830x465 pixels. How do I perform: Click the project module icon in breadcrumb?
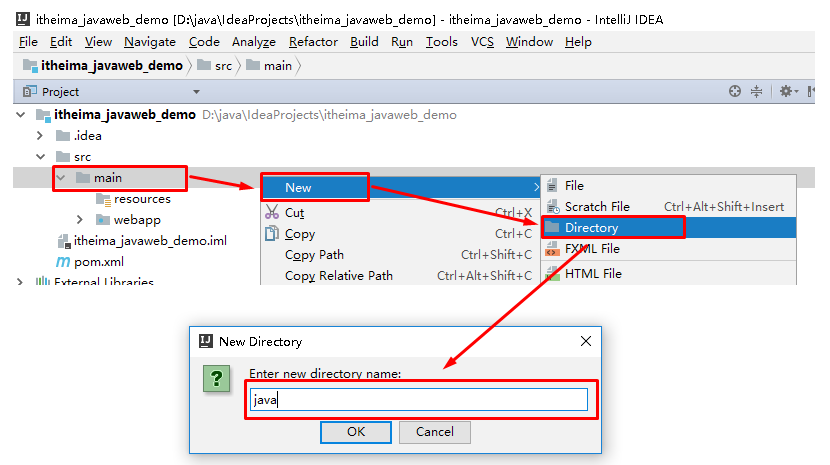pos(30,66)
